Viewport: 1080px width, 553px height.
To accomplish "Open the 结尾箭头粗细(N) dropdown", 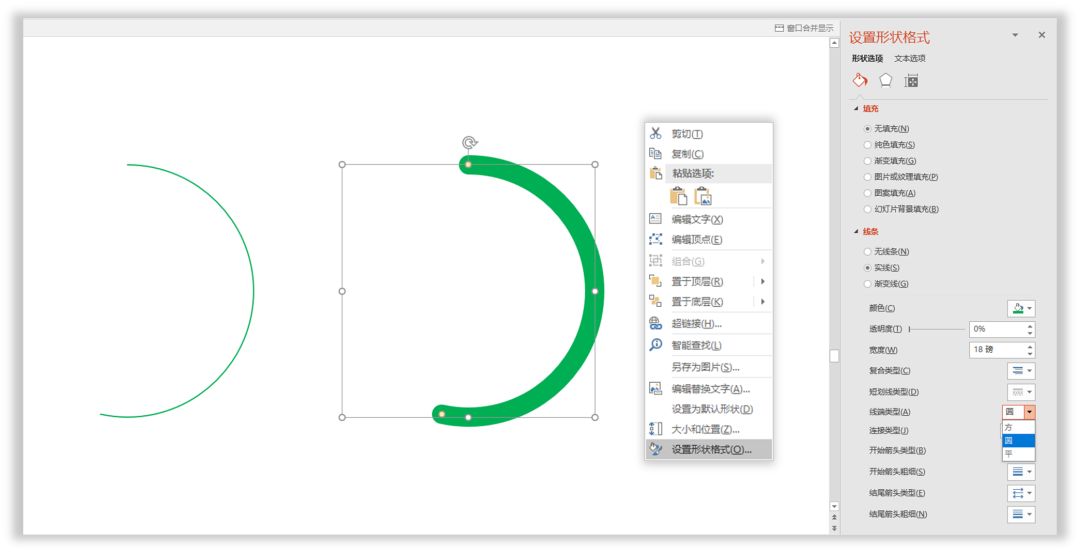I will (1021, 514).
